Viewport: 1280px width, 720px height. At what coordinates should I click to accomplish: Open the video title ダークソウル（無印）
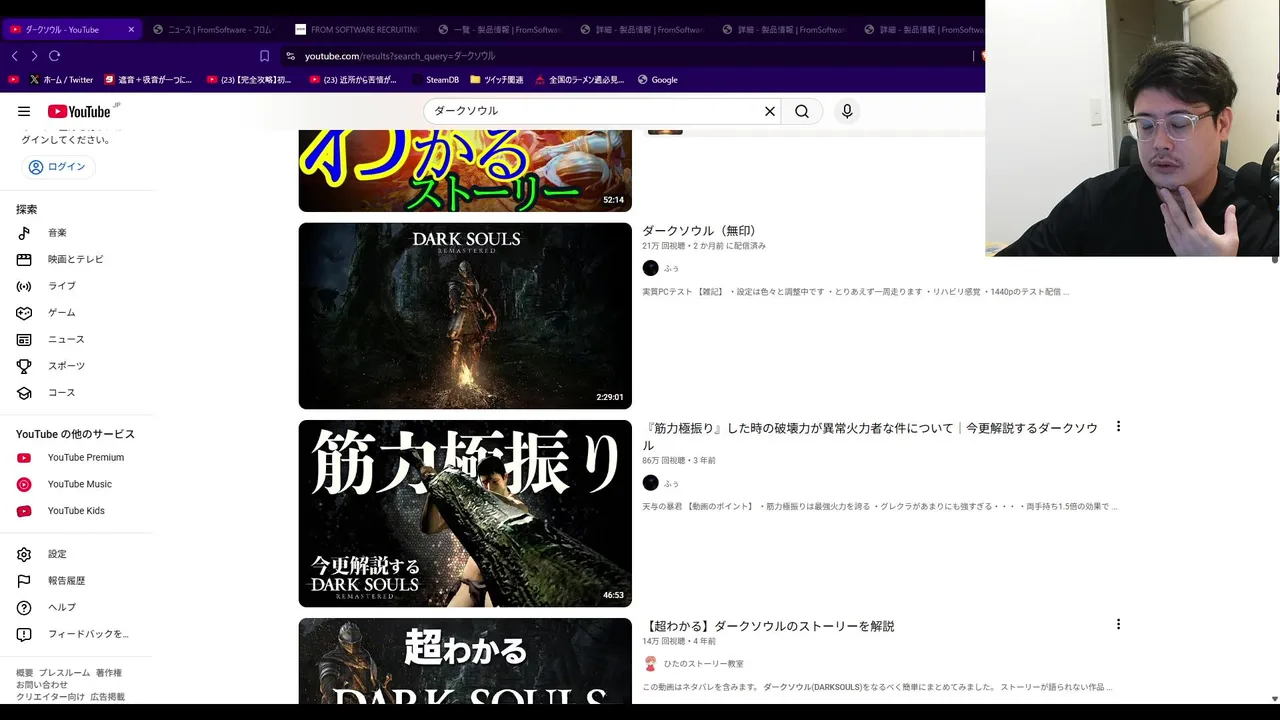click(700, 231)
